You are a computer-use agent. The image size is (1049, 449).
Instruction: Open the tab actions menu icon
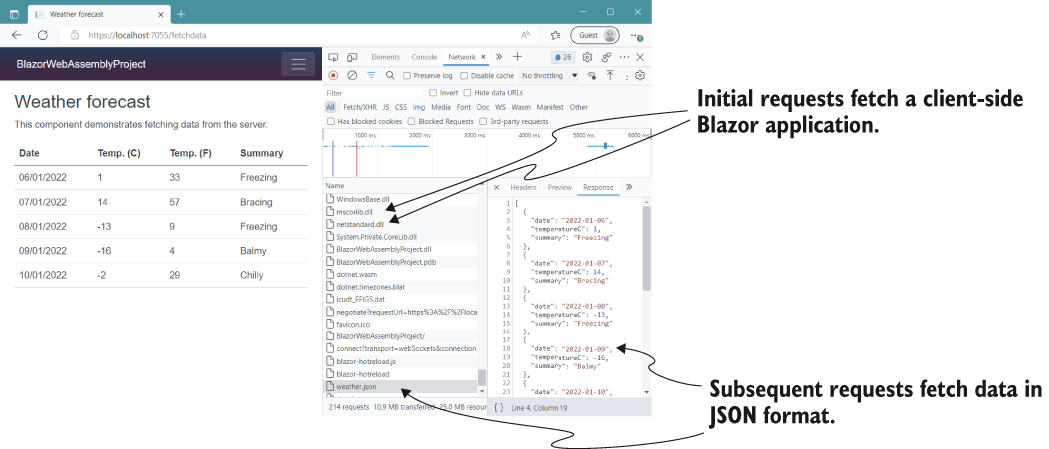14,14
